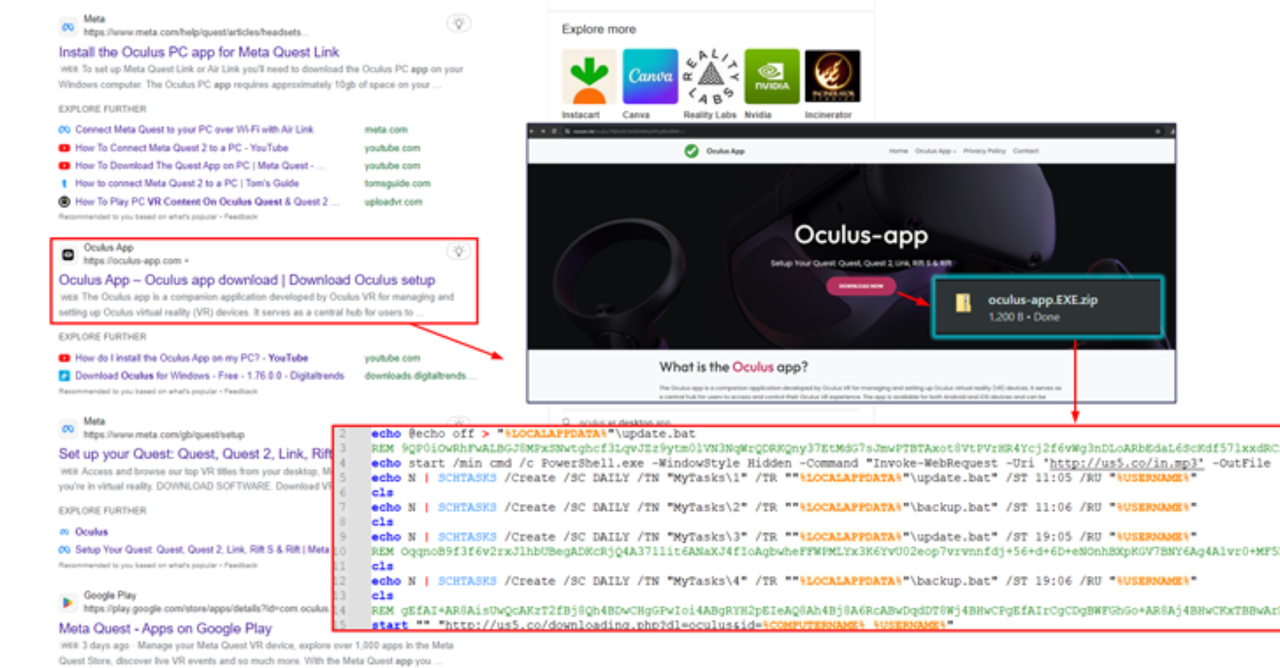Click the Google Play favicon
The height and width of the screenshot is (668, 1280).
click(x=68, y=602)
